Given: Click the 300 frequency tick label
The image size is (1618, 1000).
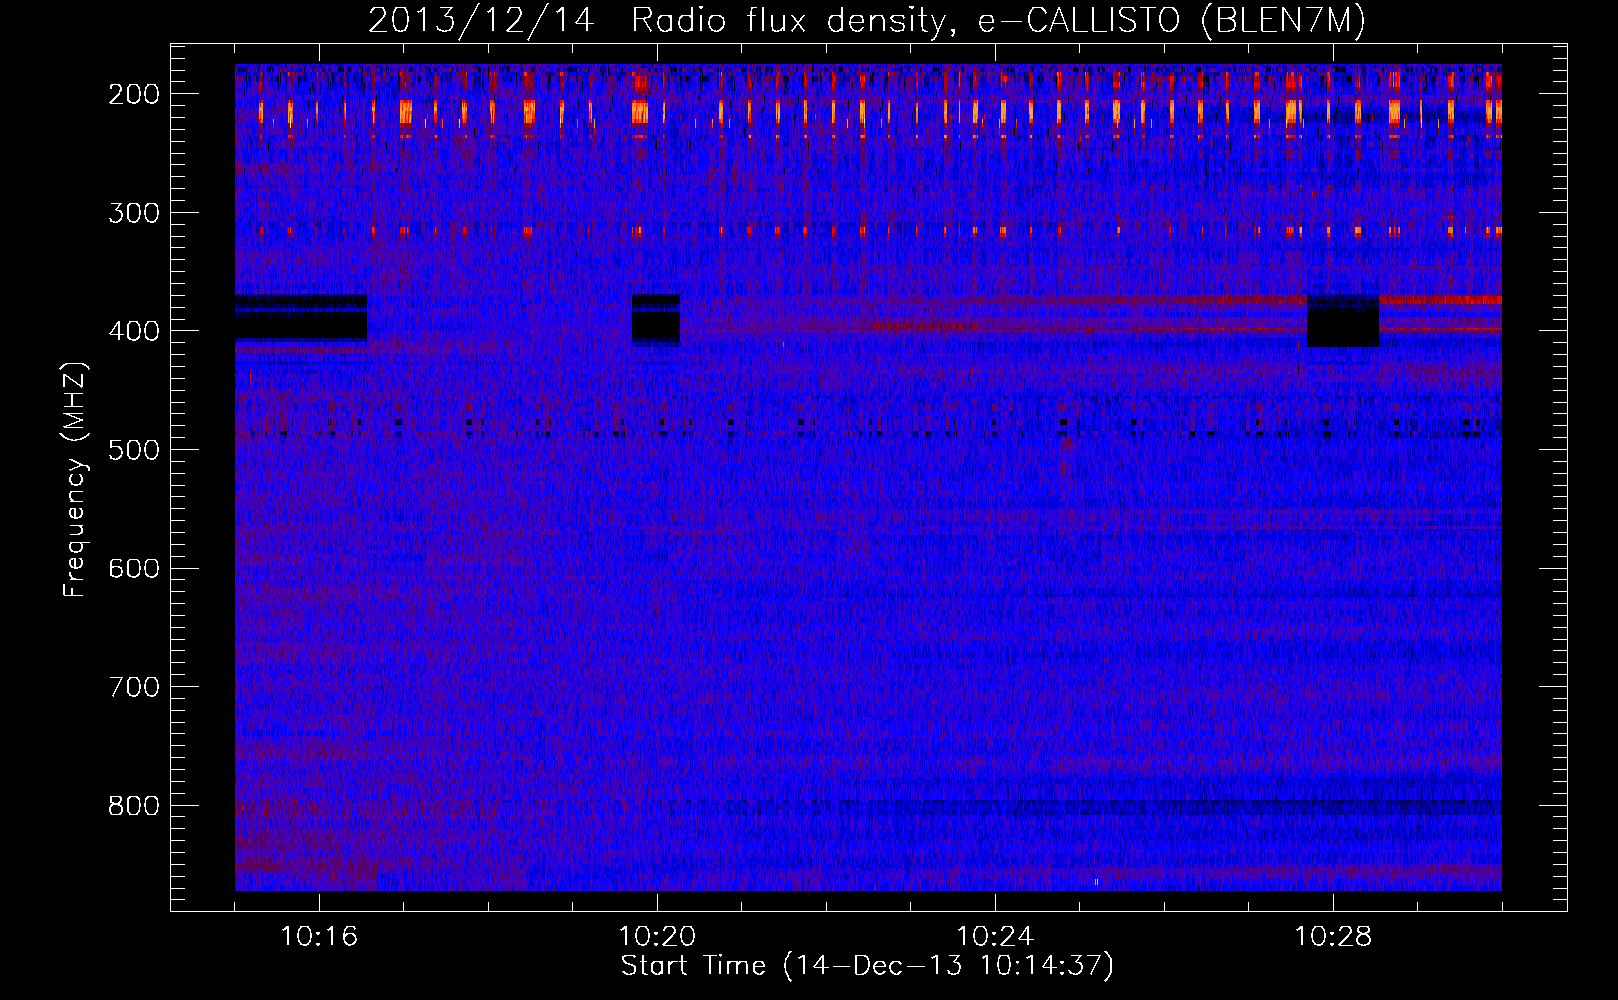Looking at the screenshot, I should pos(134,213).
